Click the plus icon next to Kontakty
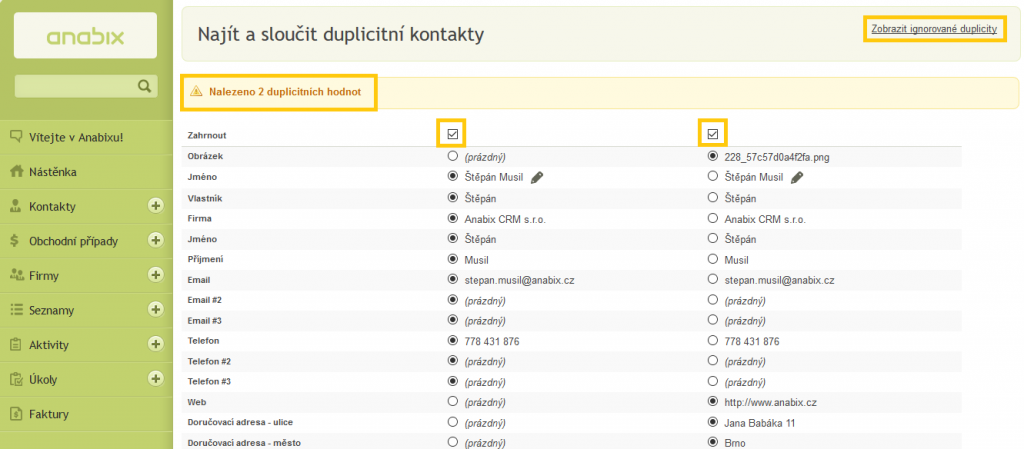 155,206
